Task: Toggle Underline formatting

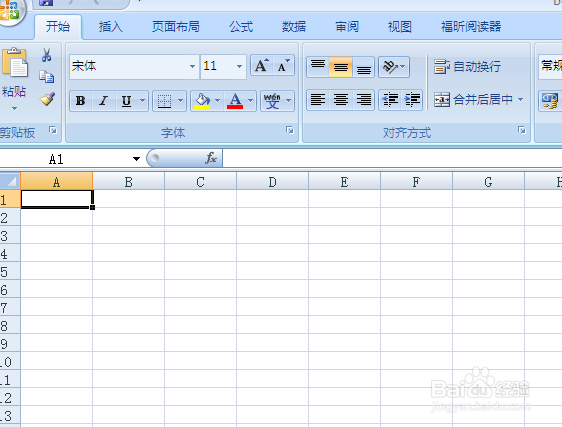Action: click(x=126, y=101)
